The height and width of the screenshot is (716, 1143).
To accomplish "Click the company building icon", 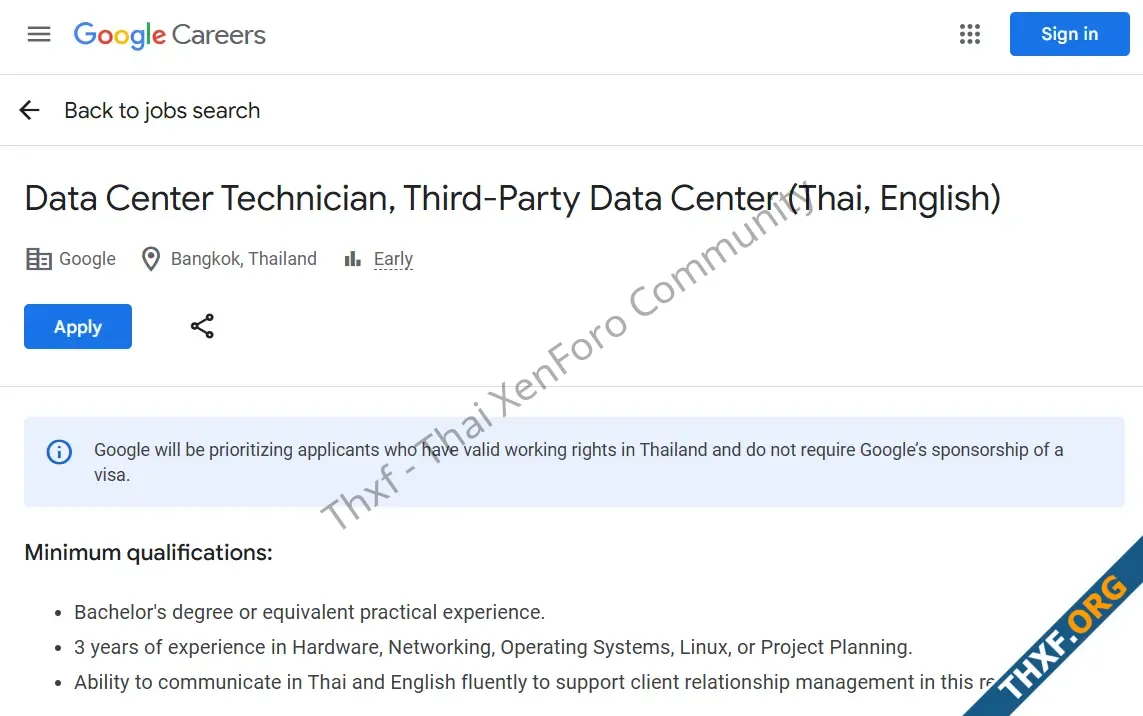I will 39,259.
